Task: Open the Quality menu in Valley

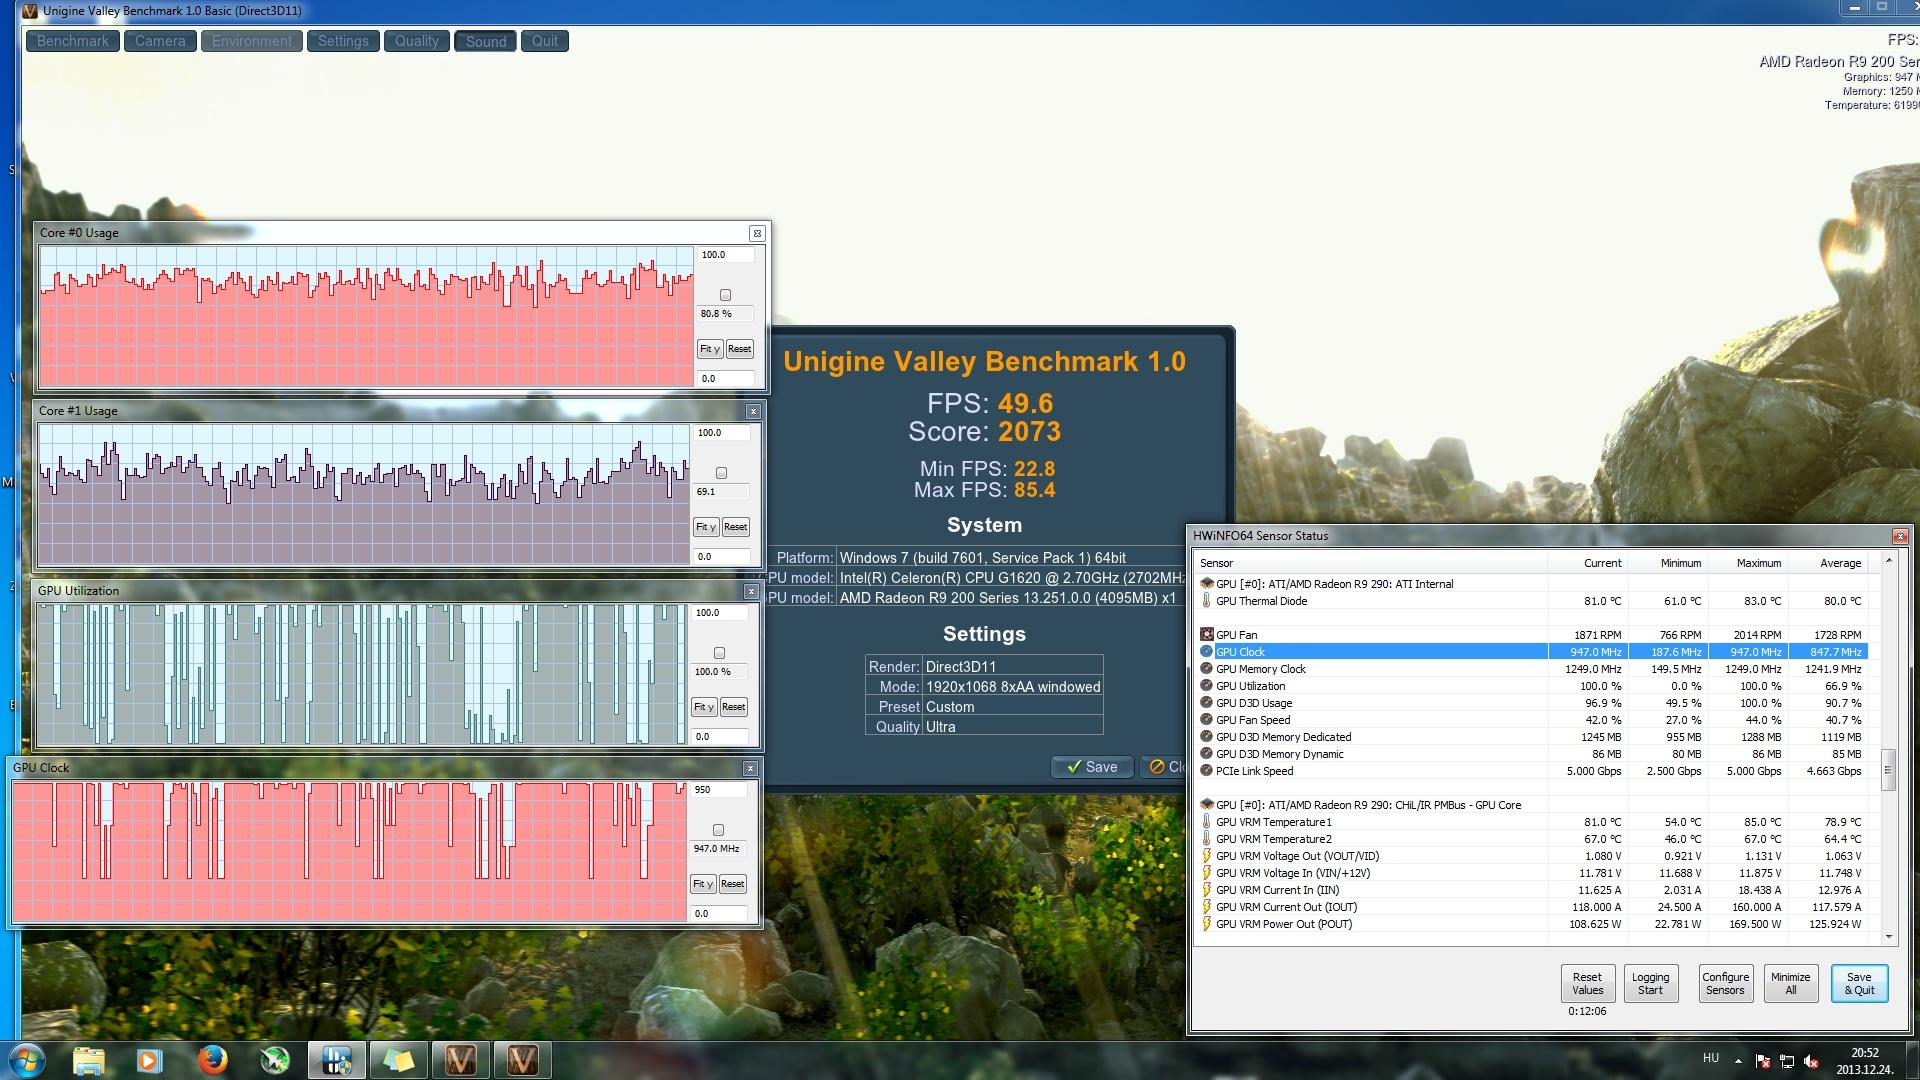Action: [416, 41]
